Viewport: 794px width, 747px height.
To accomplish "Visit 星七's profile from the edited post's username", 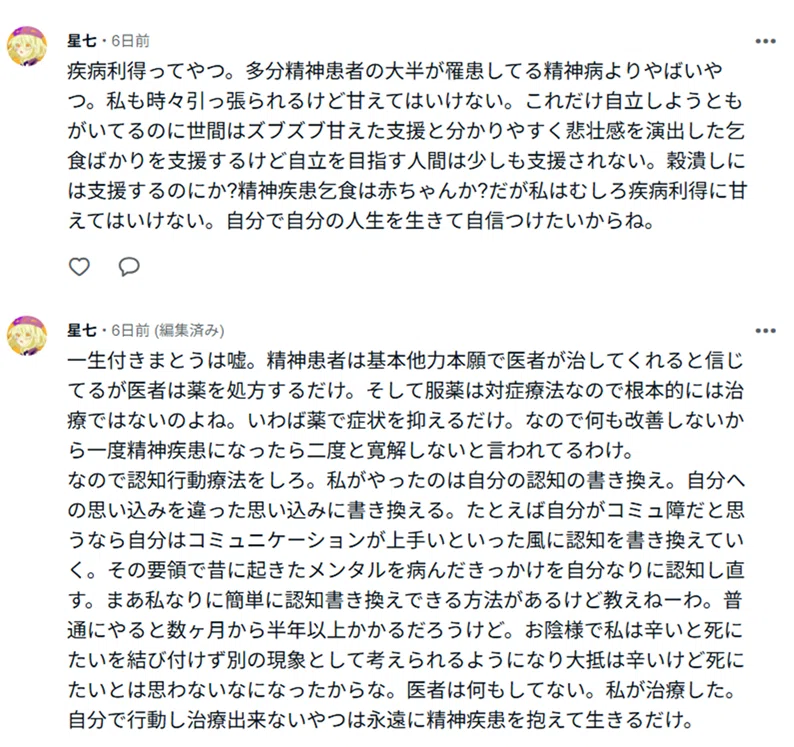I will pyautogui.click(x=82, y=330).
